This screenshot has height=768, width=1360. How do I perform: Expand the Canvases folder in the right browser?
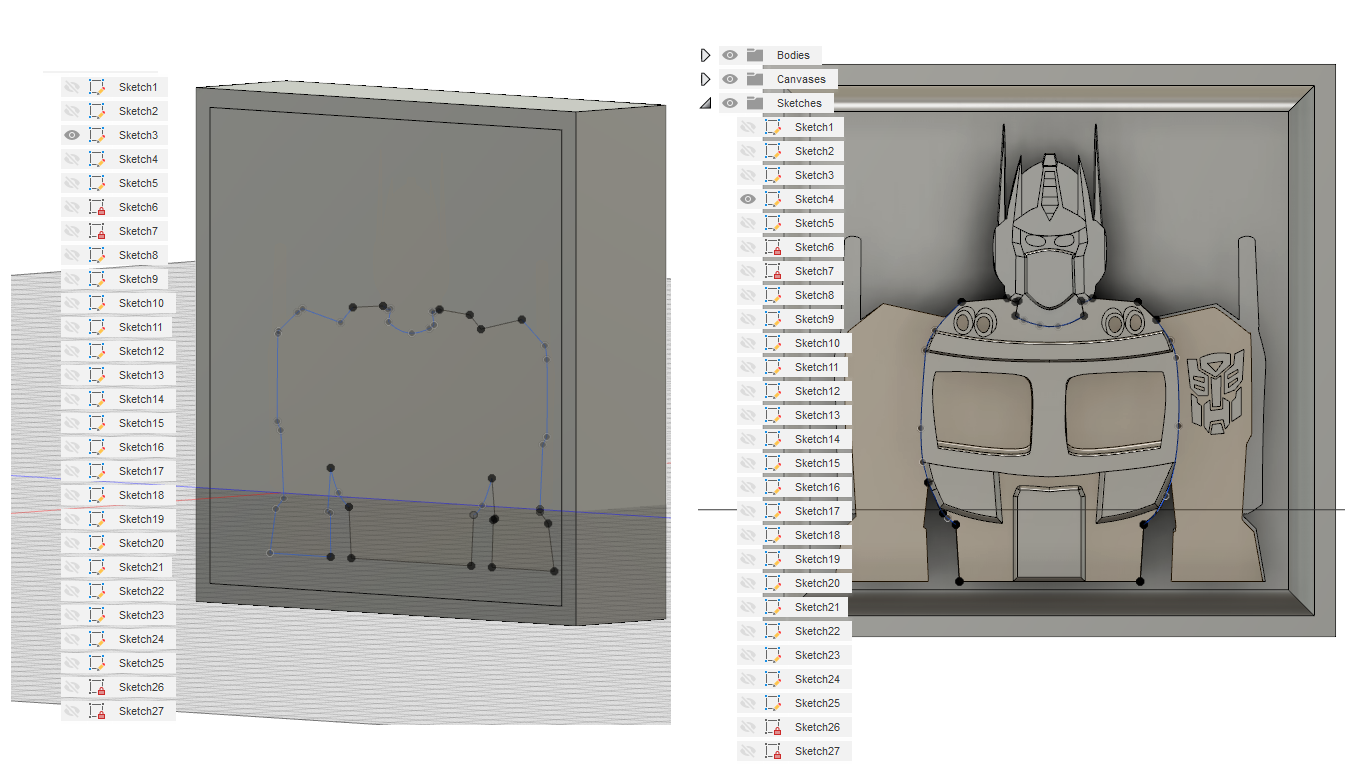[x=705, y=79]
